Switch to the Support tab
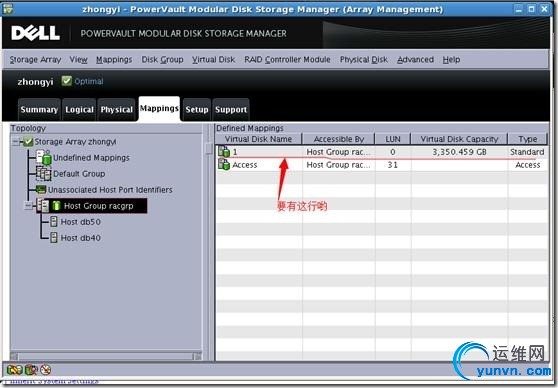This screenshot has width=558, height=388. coord(231,110)
